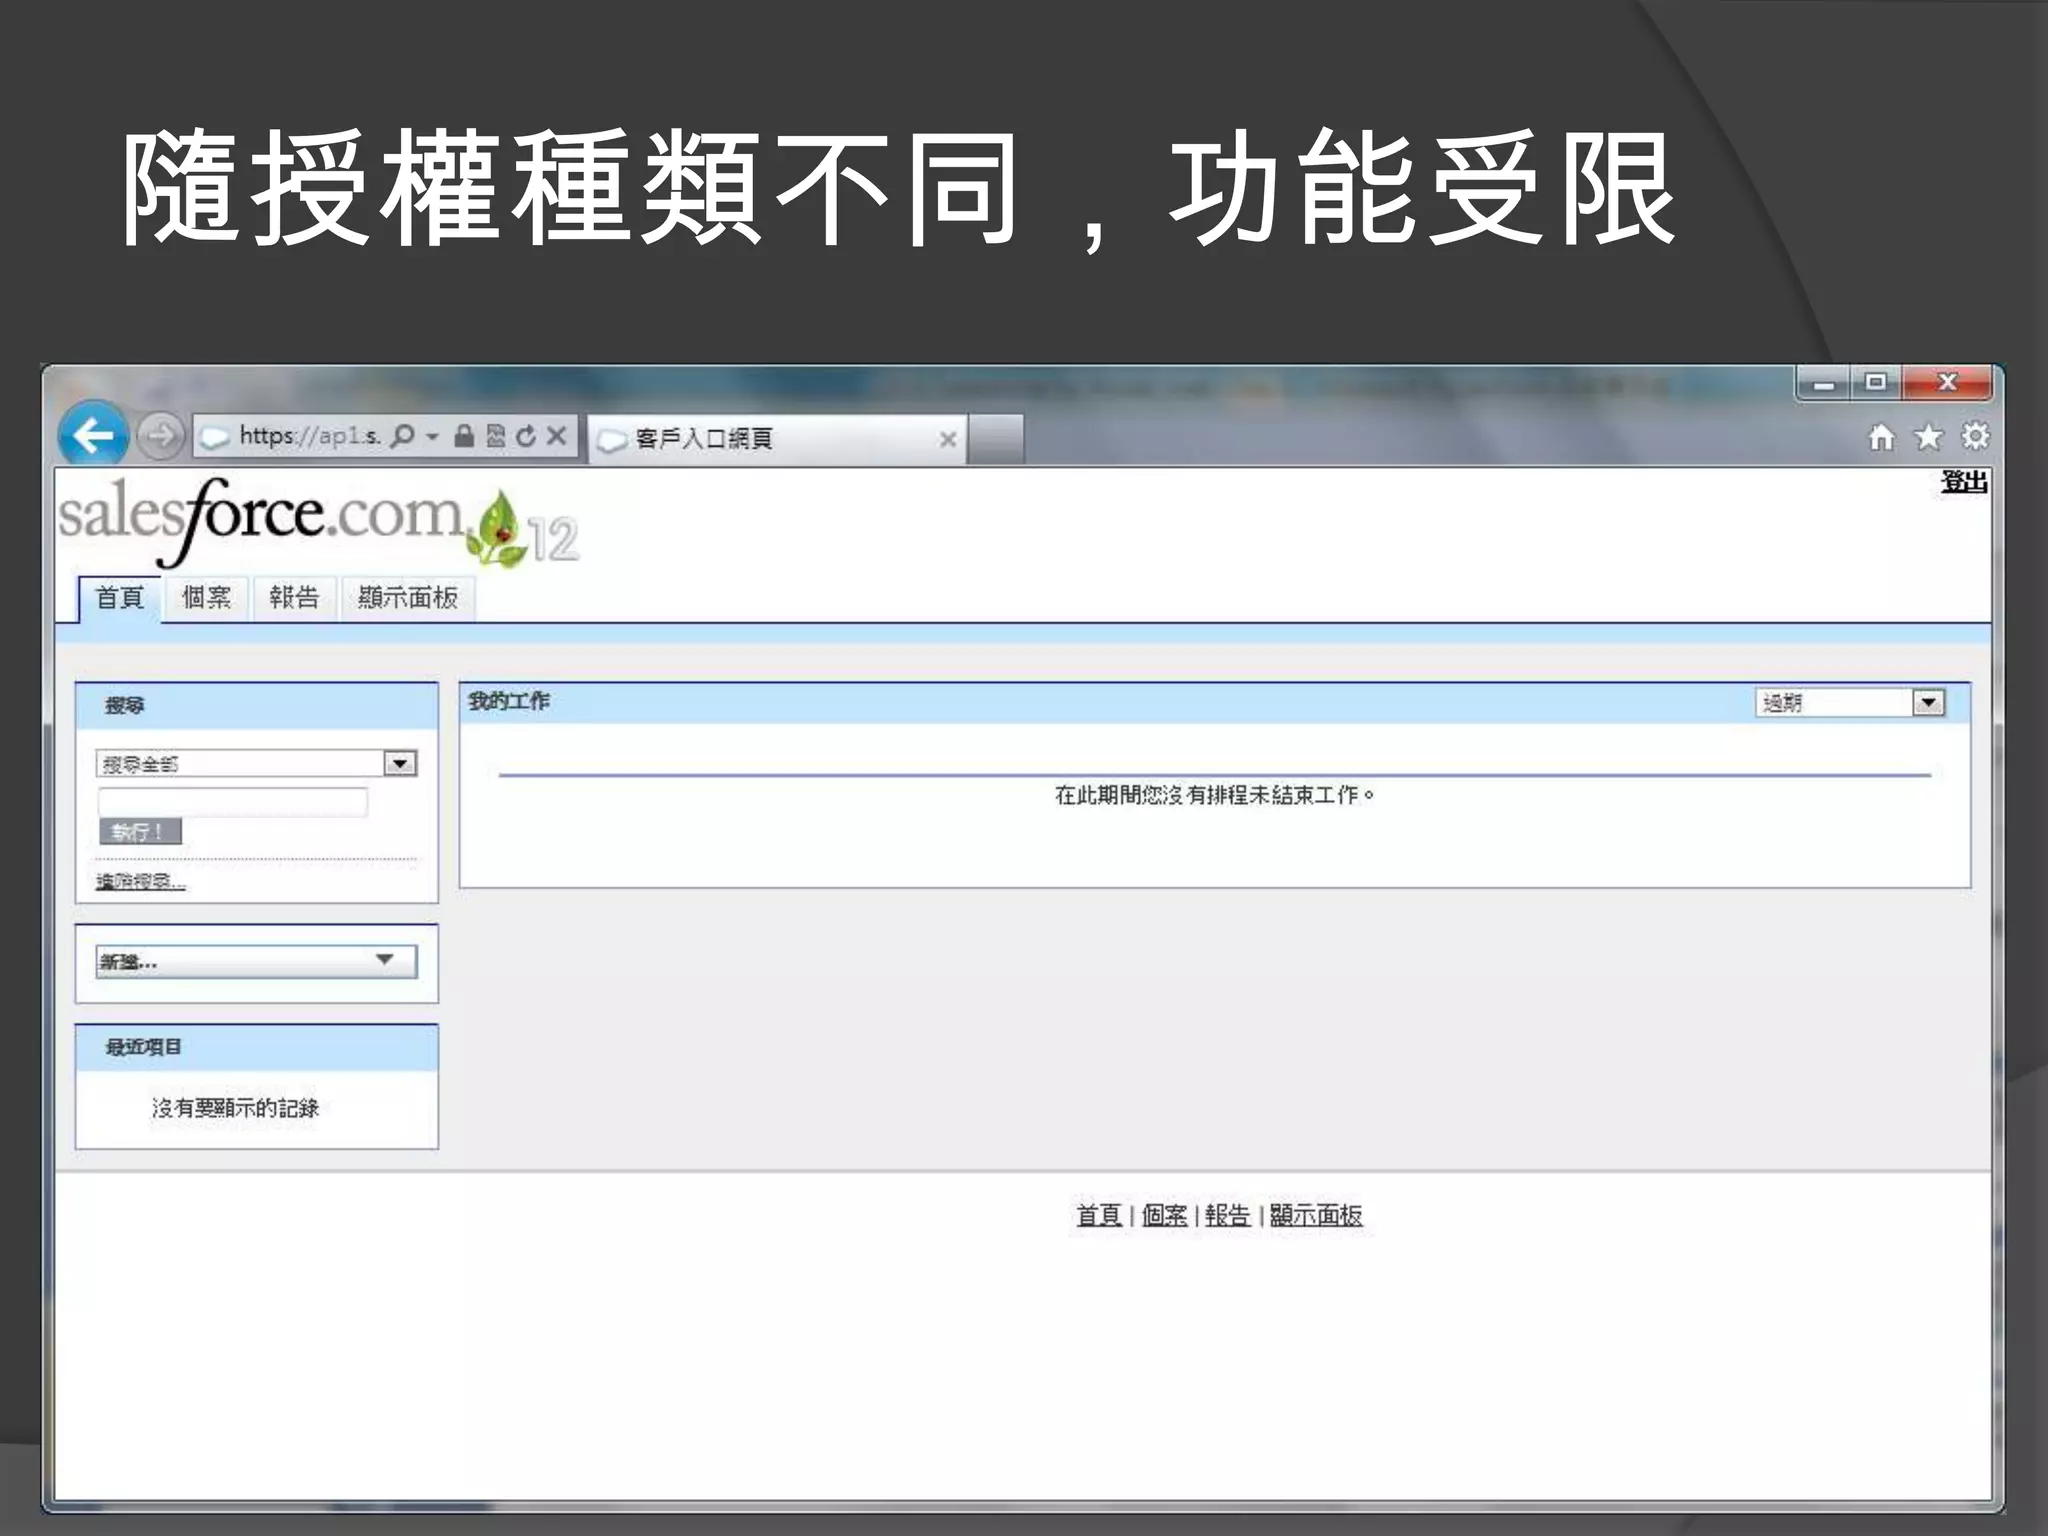The width and height of the screenshot is (2048, 1536).
Task: Open the browser tools gear icon
Action: [1975, 437]
